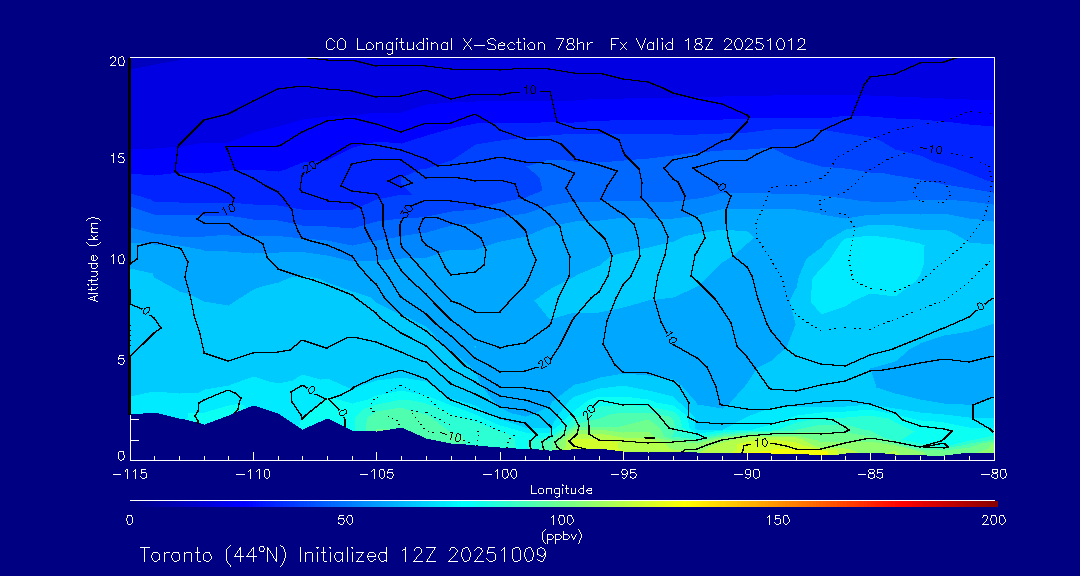Select the colorbar's 200 value label

tap(993, 520)
